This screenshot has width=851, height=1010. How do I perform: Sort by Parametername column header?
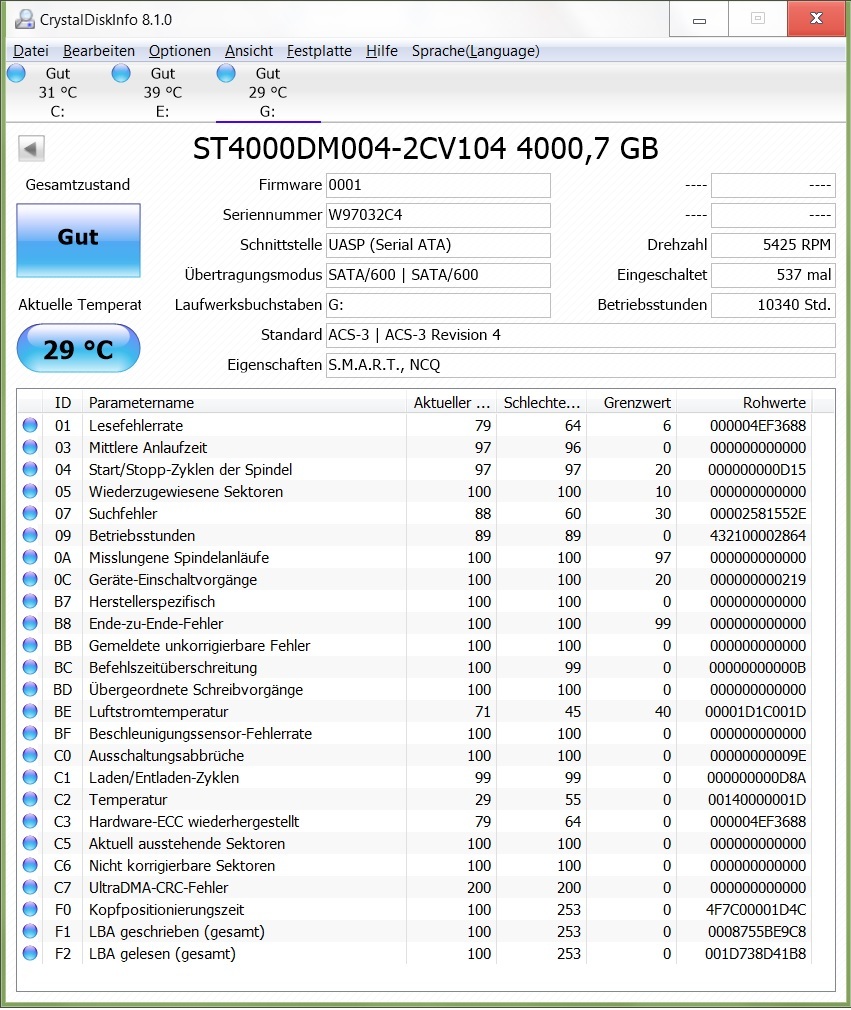(244, 403)
